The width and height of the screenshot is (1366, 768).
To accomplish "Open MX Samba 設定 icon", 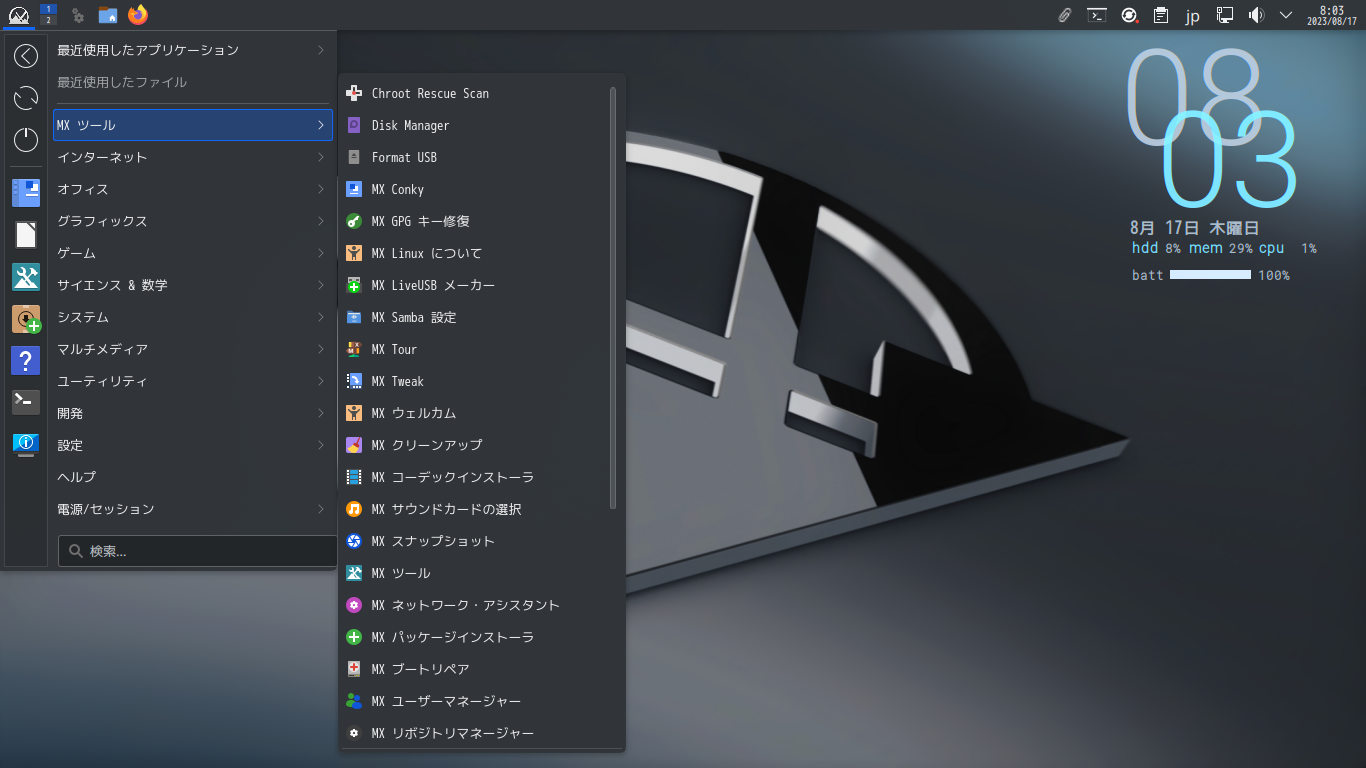I will [x=353, y=317].
